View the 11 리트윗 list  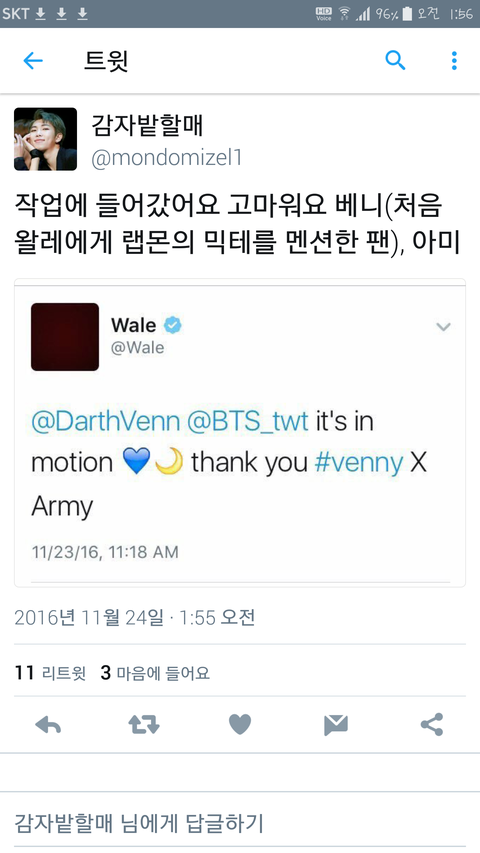click(50, 673)
